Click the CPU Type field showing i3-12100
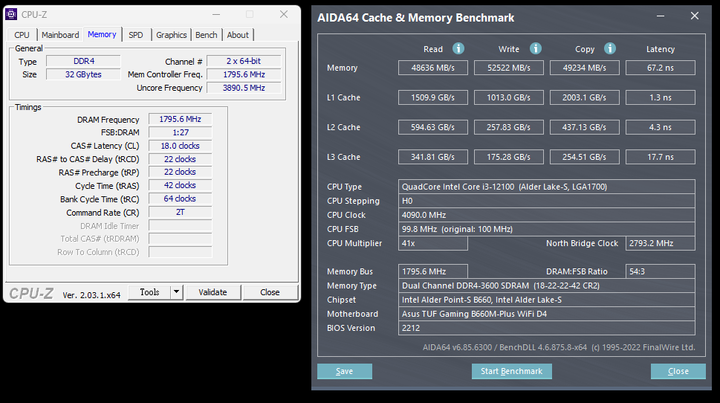The width and height of the screenshot is (720, 403). (546, 186)
